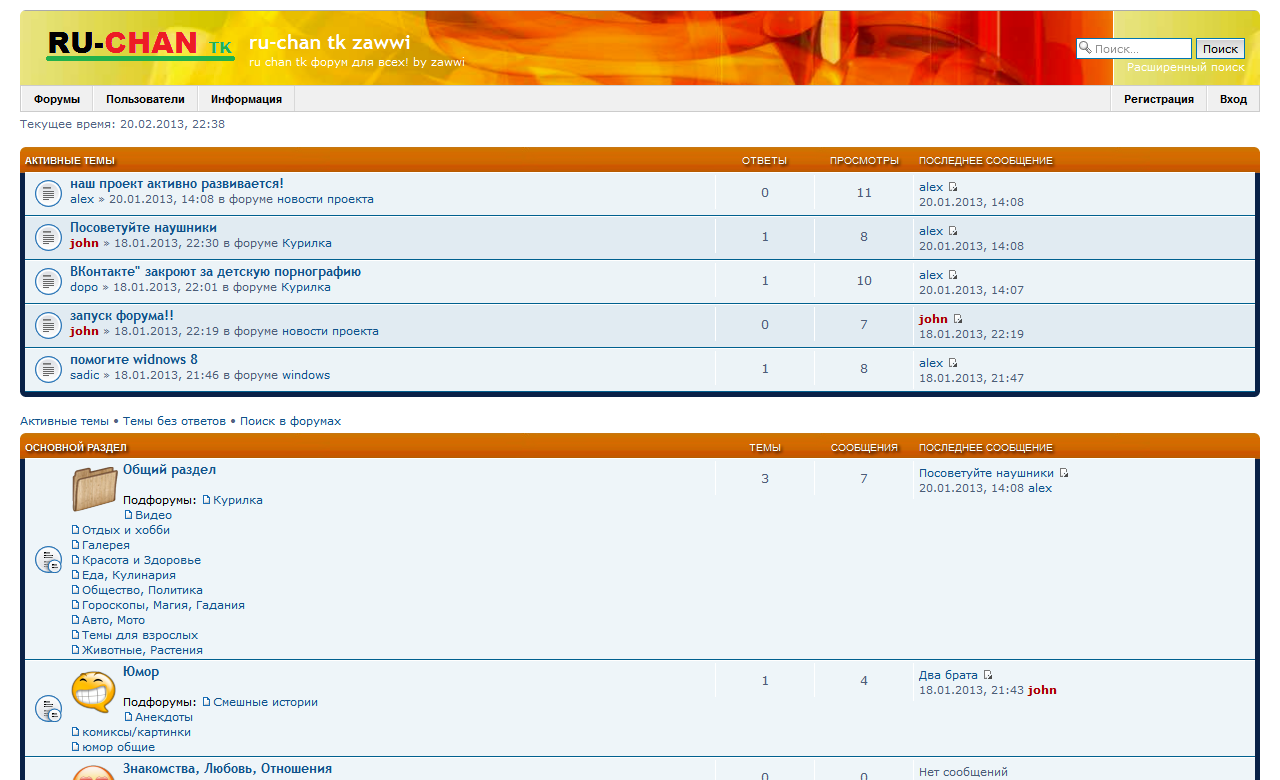Open the Анекдоты subforum

[164, 717]
